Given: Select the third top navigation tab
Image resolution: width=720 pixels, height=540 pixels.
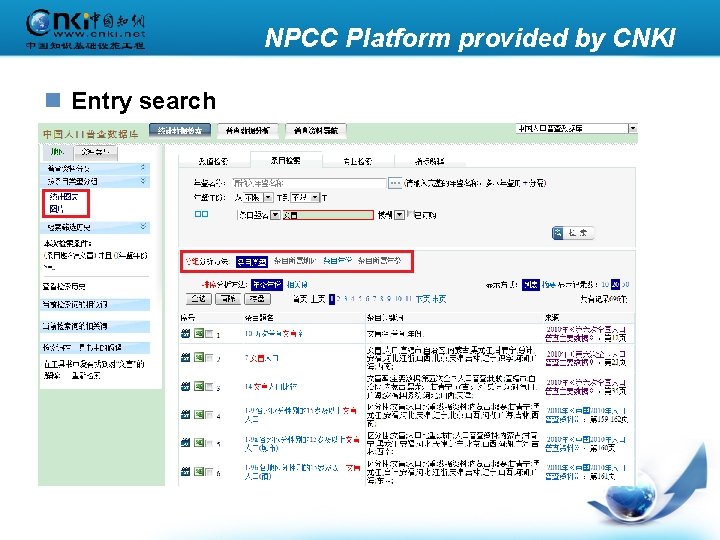Looking at the screenshot, I should click(315, 131).
